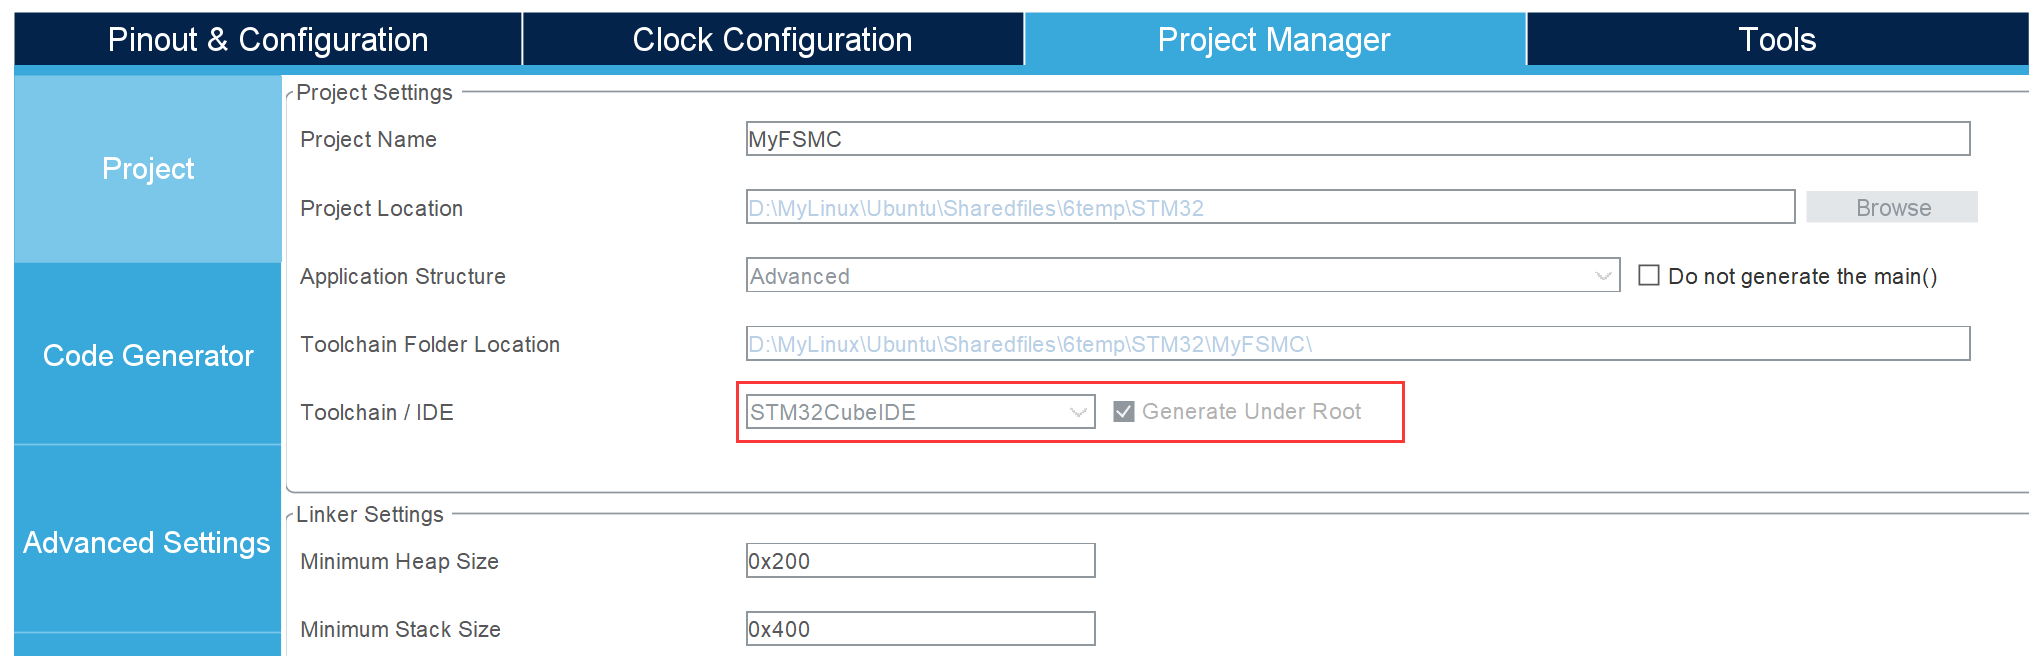Click the Project Name input field
This screenshot has height=656, width=2031.
[1357, 139]
